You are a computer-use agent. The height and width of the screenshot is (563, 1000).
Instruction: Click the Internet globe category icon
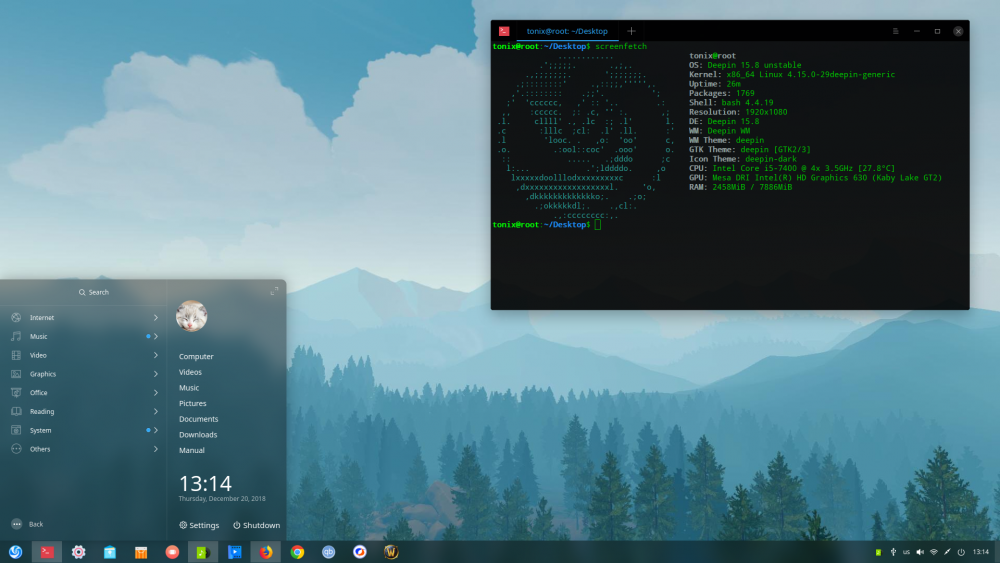pos(16,318)
